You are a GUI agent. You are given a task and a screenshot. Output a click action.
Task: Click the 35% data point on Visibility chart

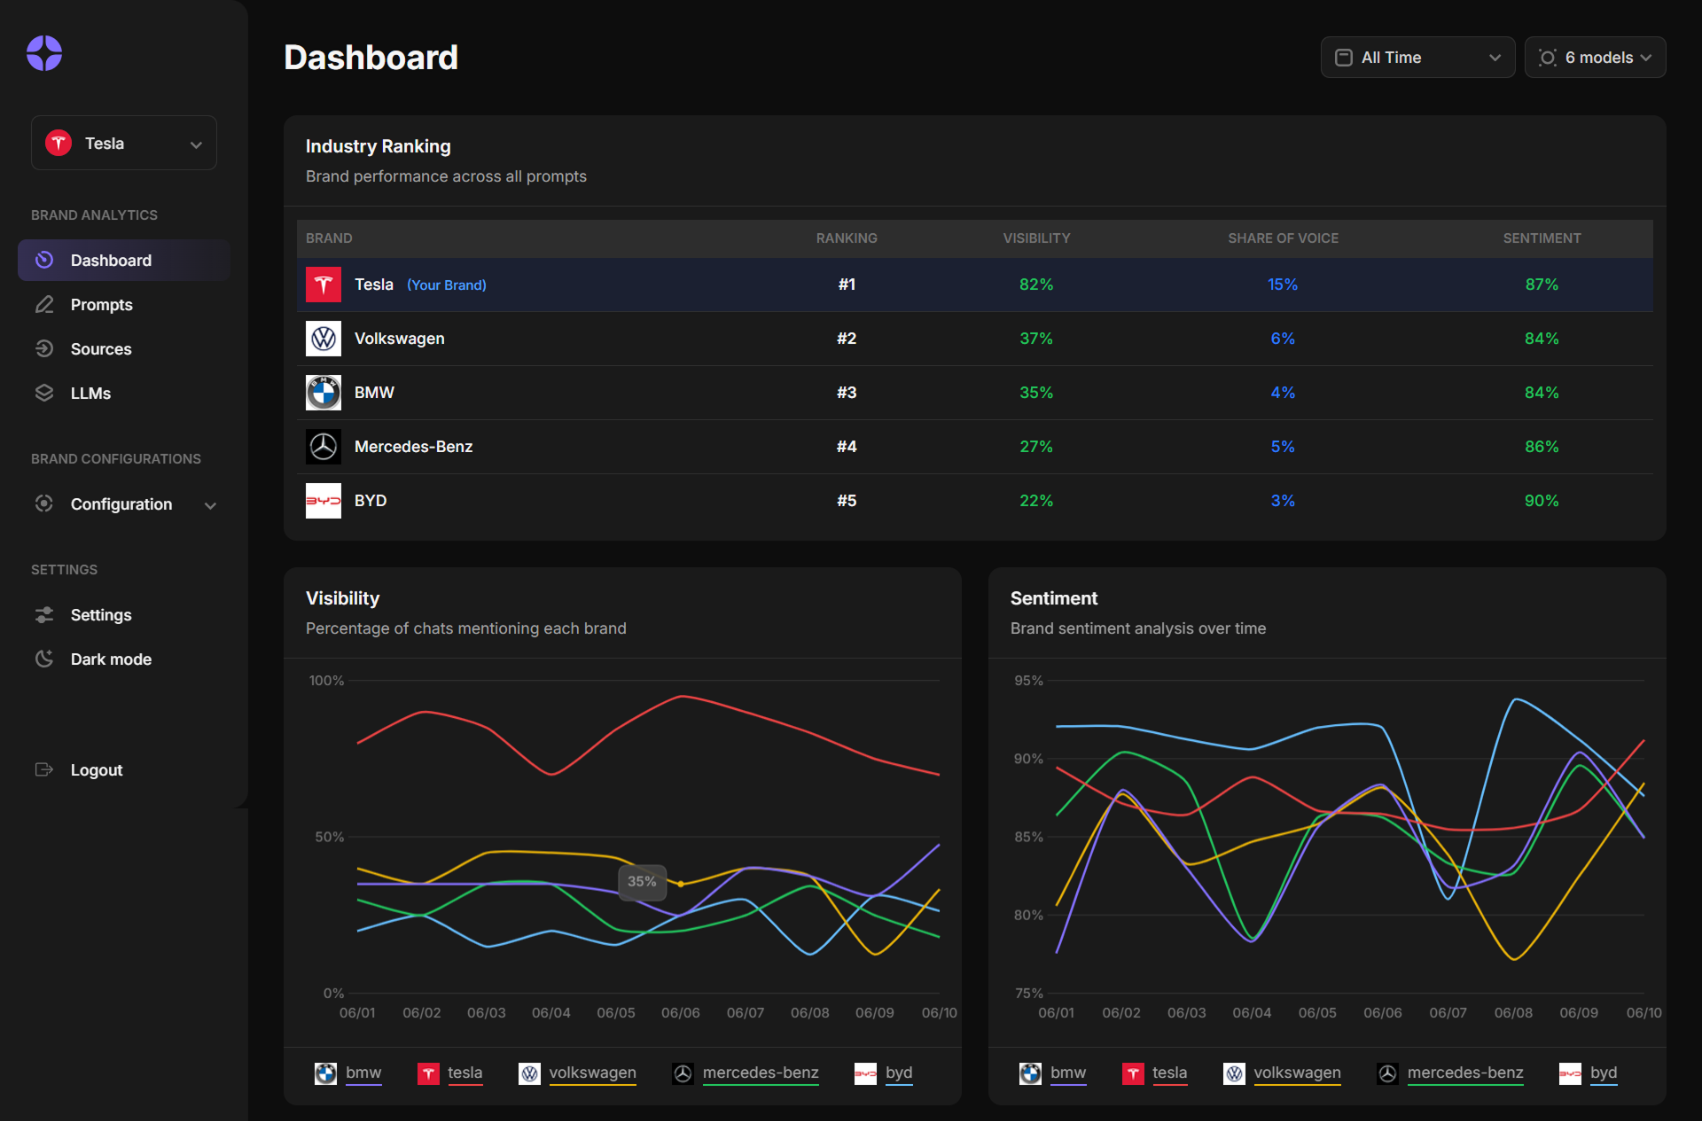point(681,884)
